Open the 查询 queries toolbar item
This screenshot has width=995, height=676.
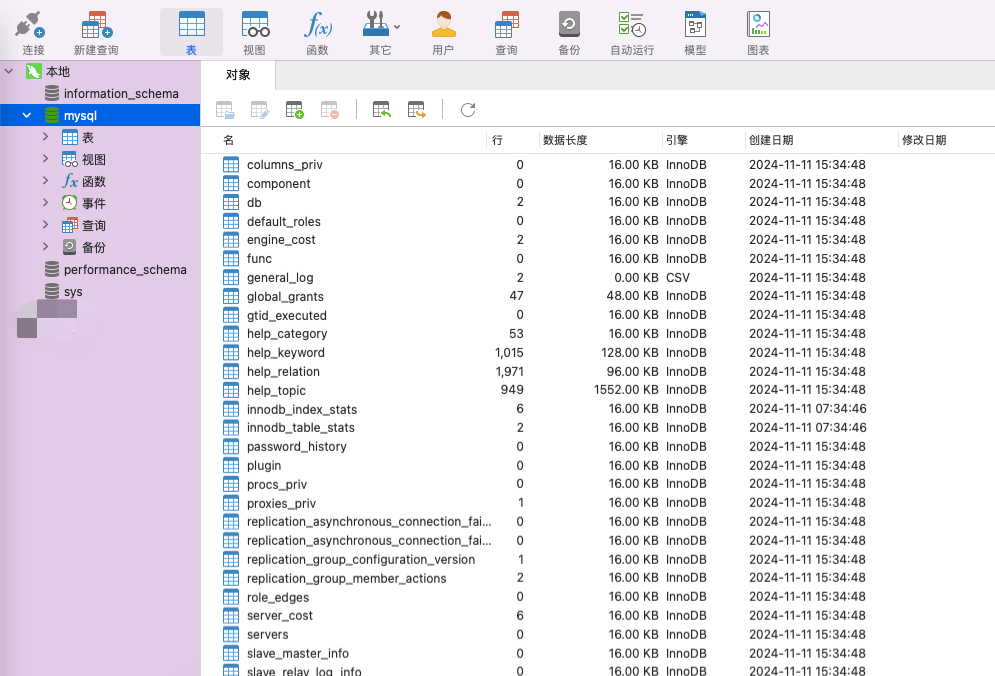(506, 32)
